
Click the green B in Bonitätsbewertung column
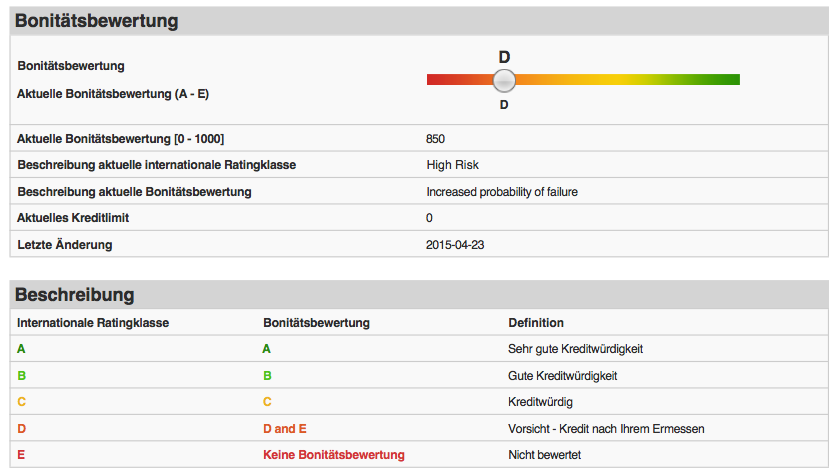point(267,376)
